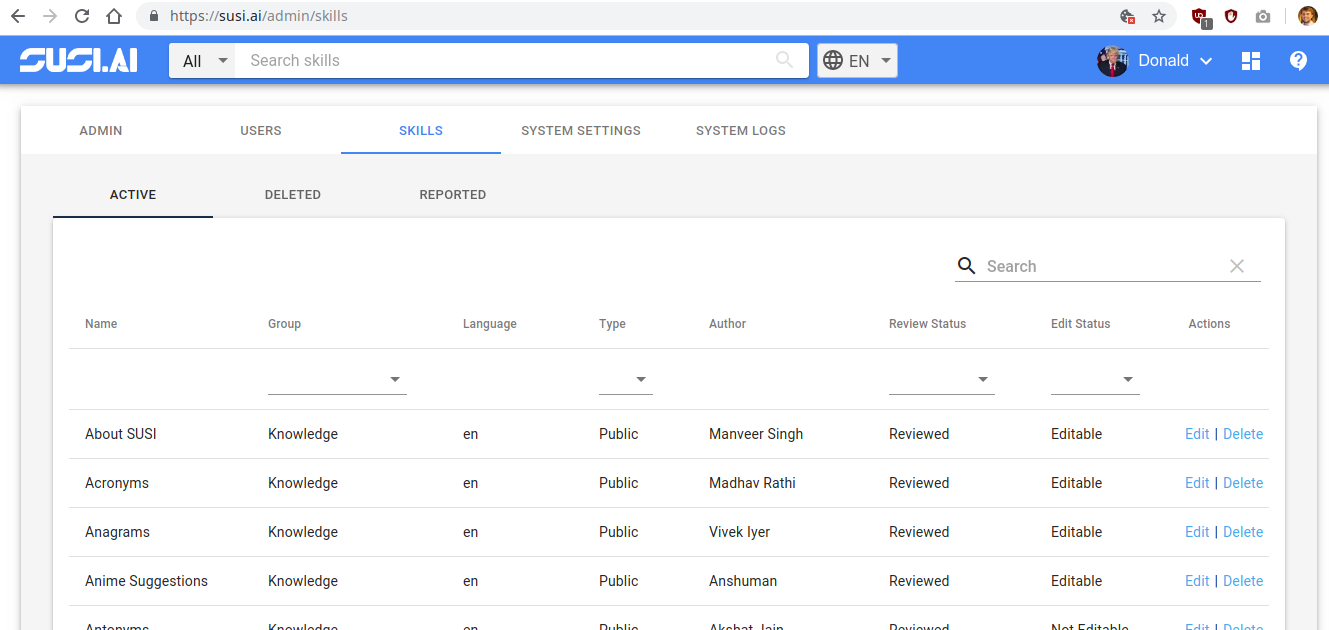Click the browser back arrow
The image size is (1329, 630).
point(18,15)
